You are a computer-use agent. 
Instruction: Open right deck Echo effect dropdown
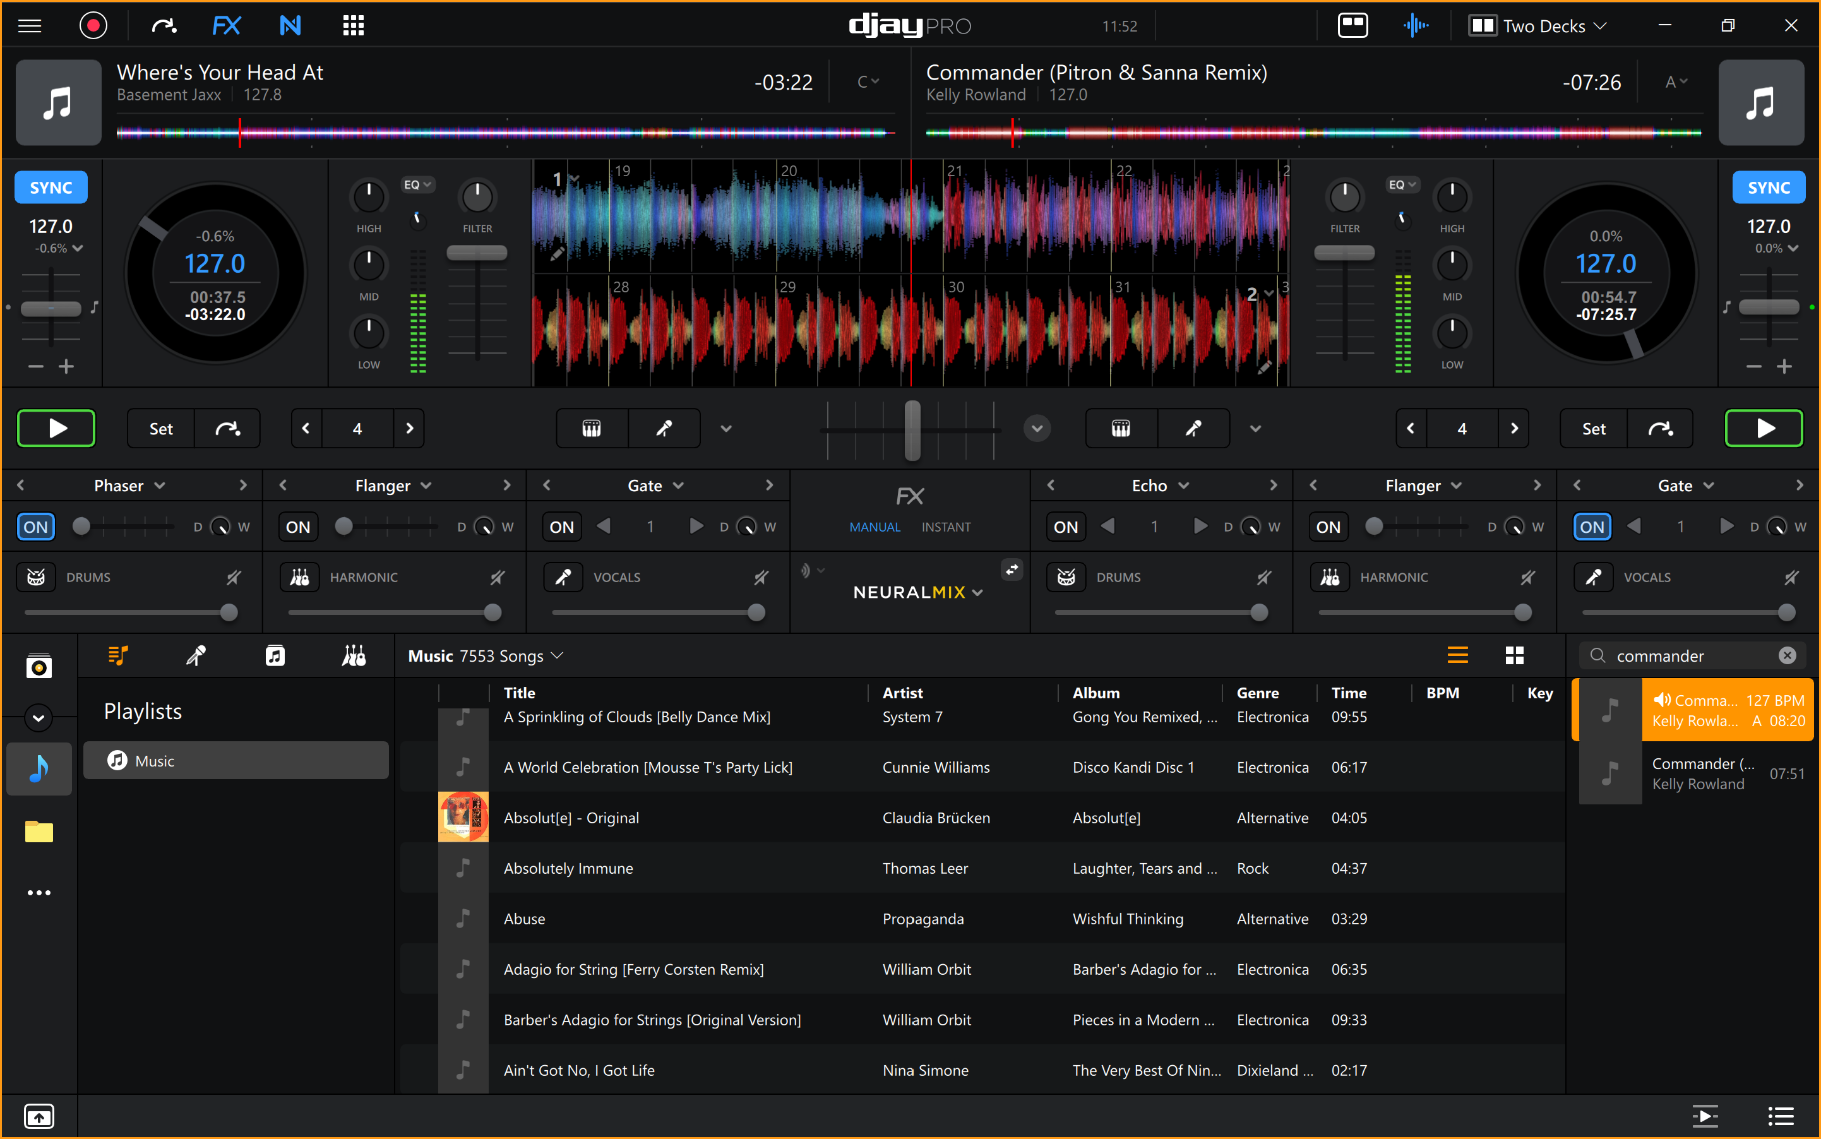click(1161, 486)
